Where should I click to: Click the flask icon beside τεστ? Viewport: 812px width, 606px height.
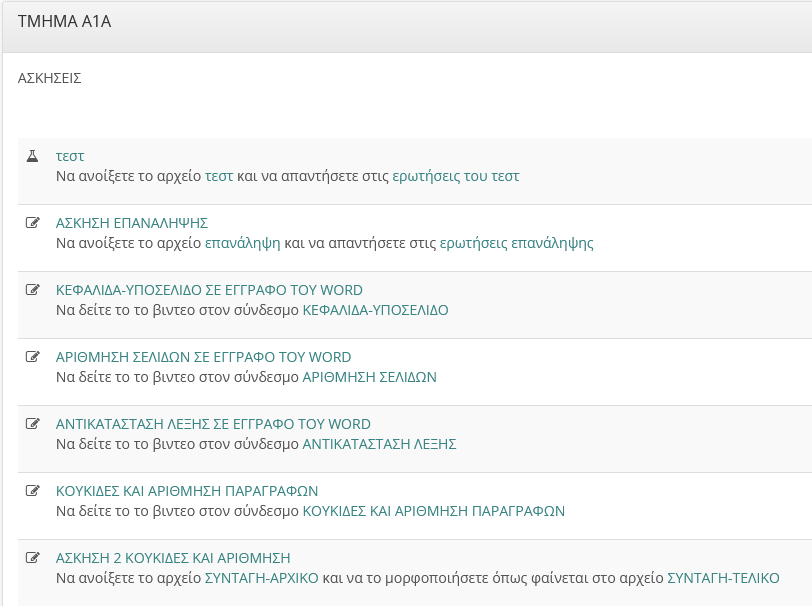point(32,156)
